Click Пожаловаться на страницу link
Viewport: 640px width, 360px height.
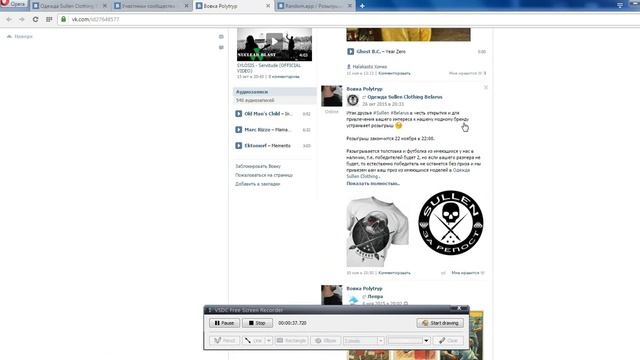point(264,175)
